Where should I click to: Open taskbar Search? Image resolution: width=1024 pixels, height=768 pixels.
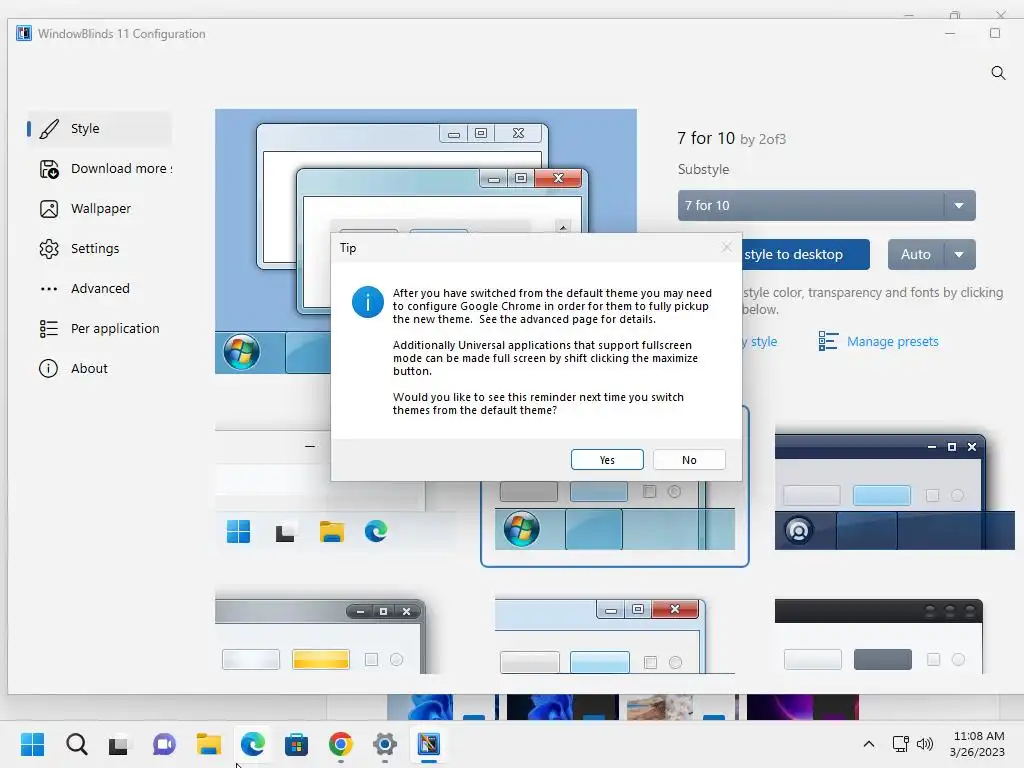(76, 744)
